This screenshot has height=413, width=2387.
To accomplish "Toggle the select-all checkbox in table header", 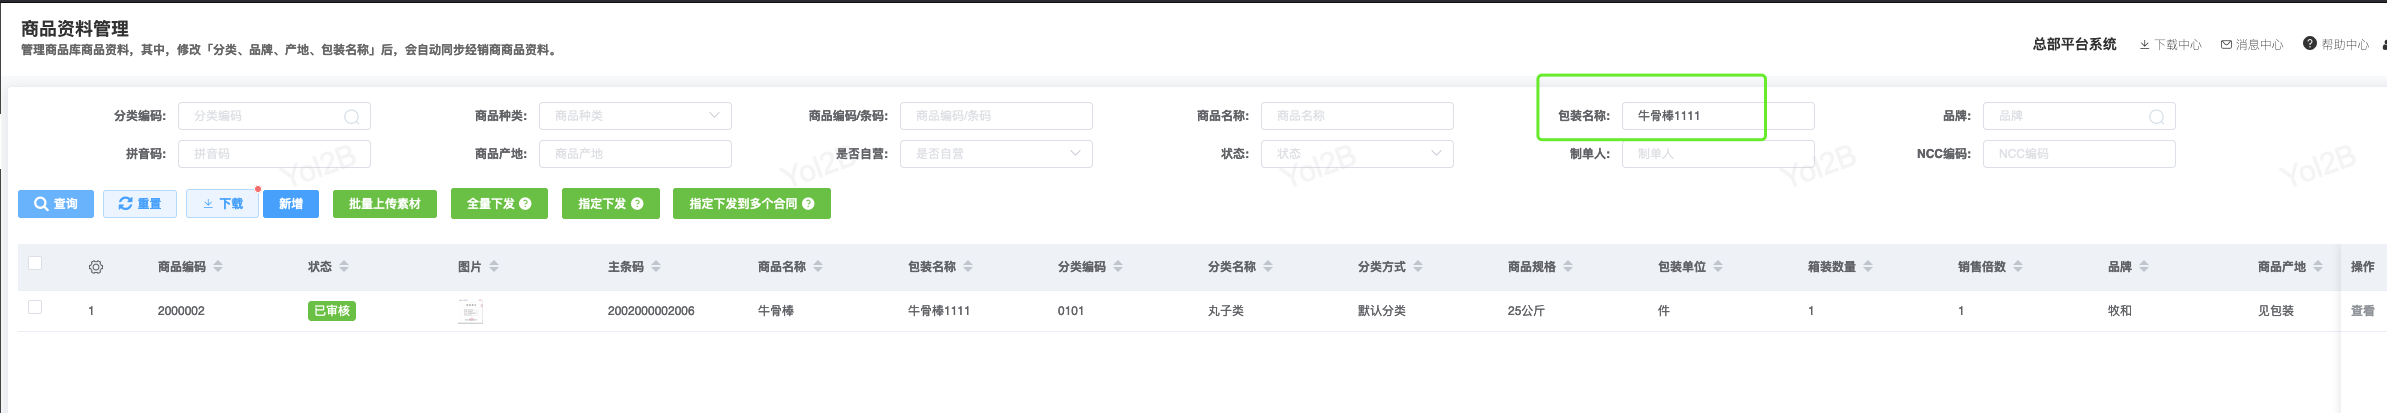I will tap(35, 263).
